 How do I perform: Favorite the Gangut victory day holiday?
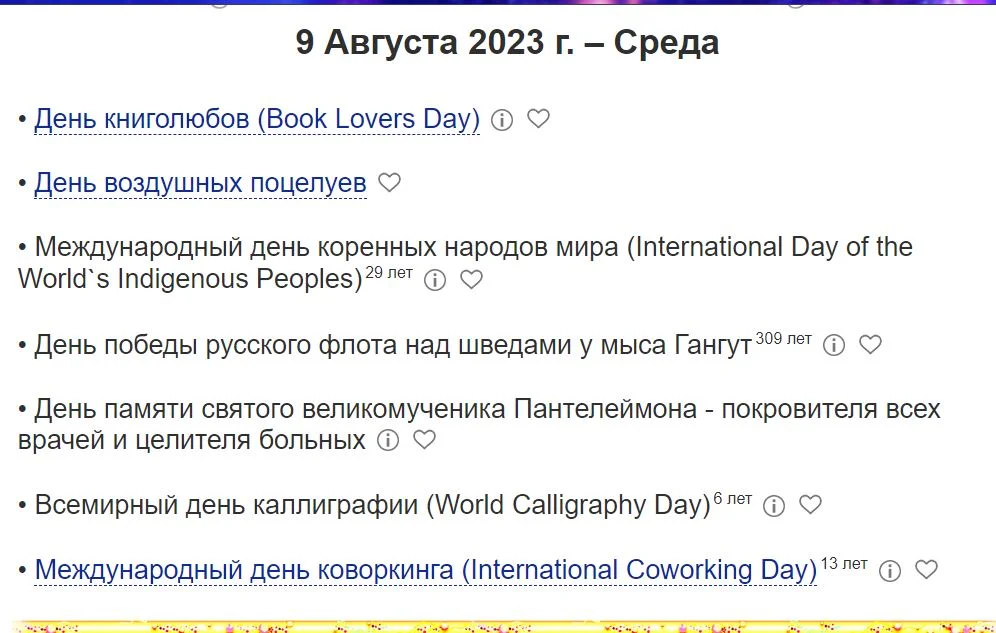coord(869,345)
